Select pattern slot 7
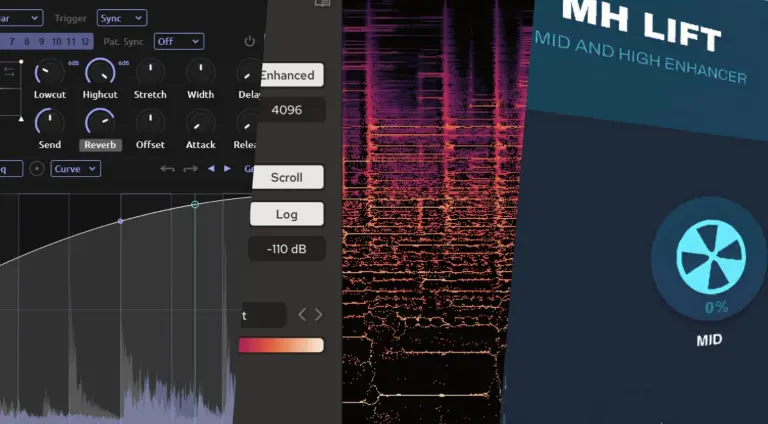 coord(12,42)
